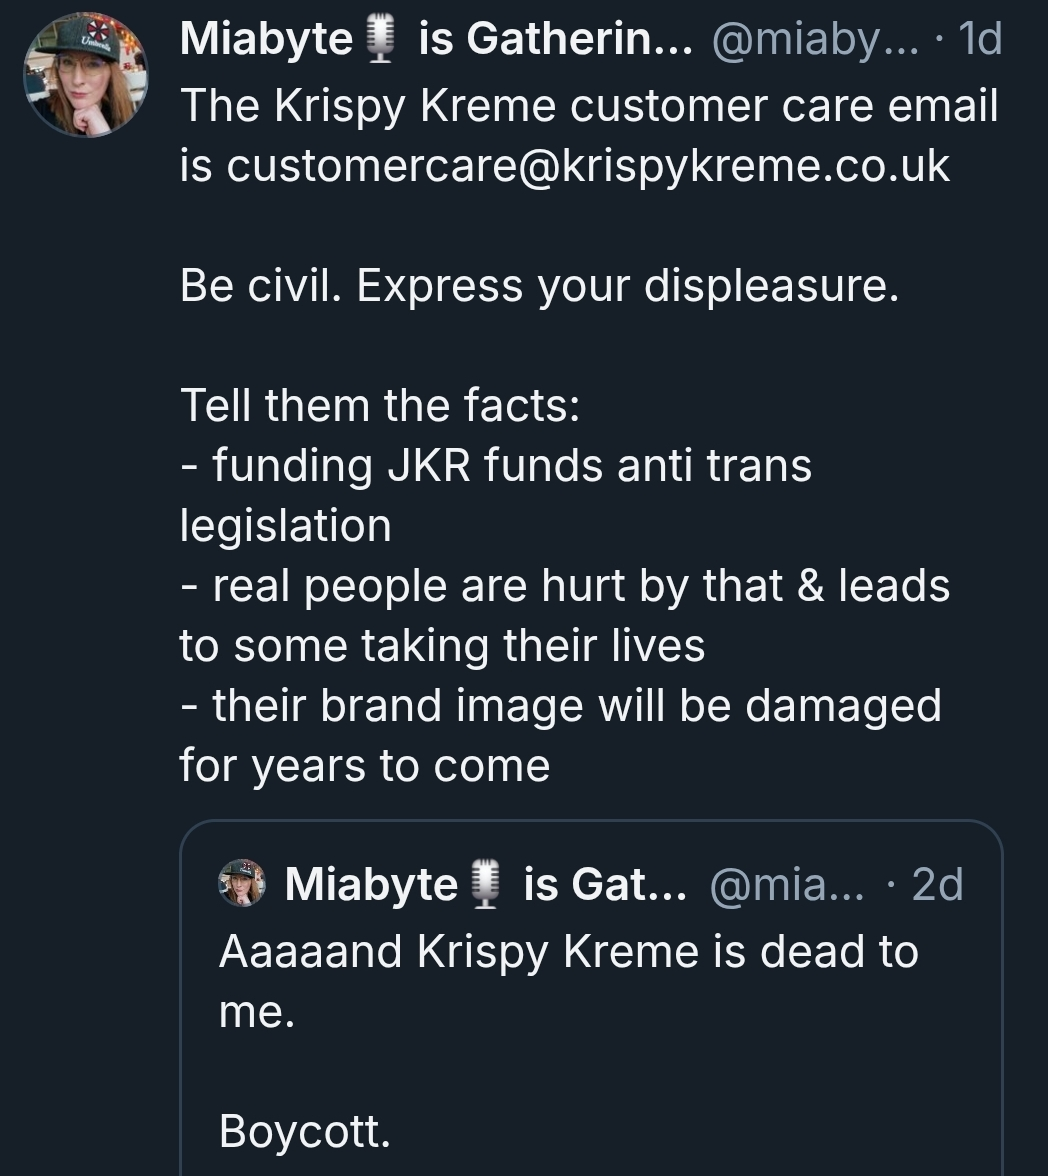
Task: Click "funding JKR funds anti trans" bullet line
Action: (x=496, y=466)
